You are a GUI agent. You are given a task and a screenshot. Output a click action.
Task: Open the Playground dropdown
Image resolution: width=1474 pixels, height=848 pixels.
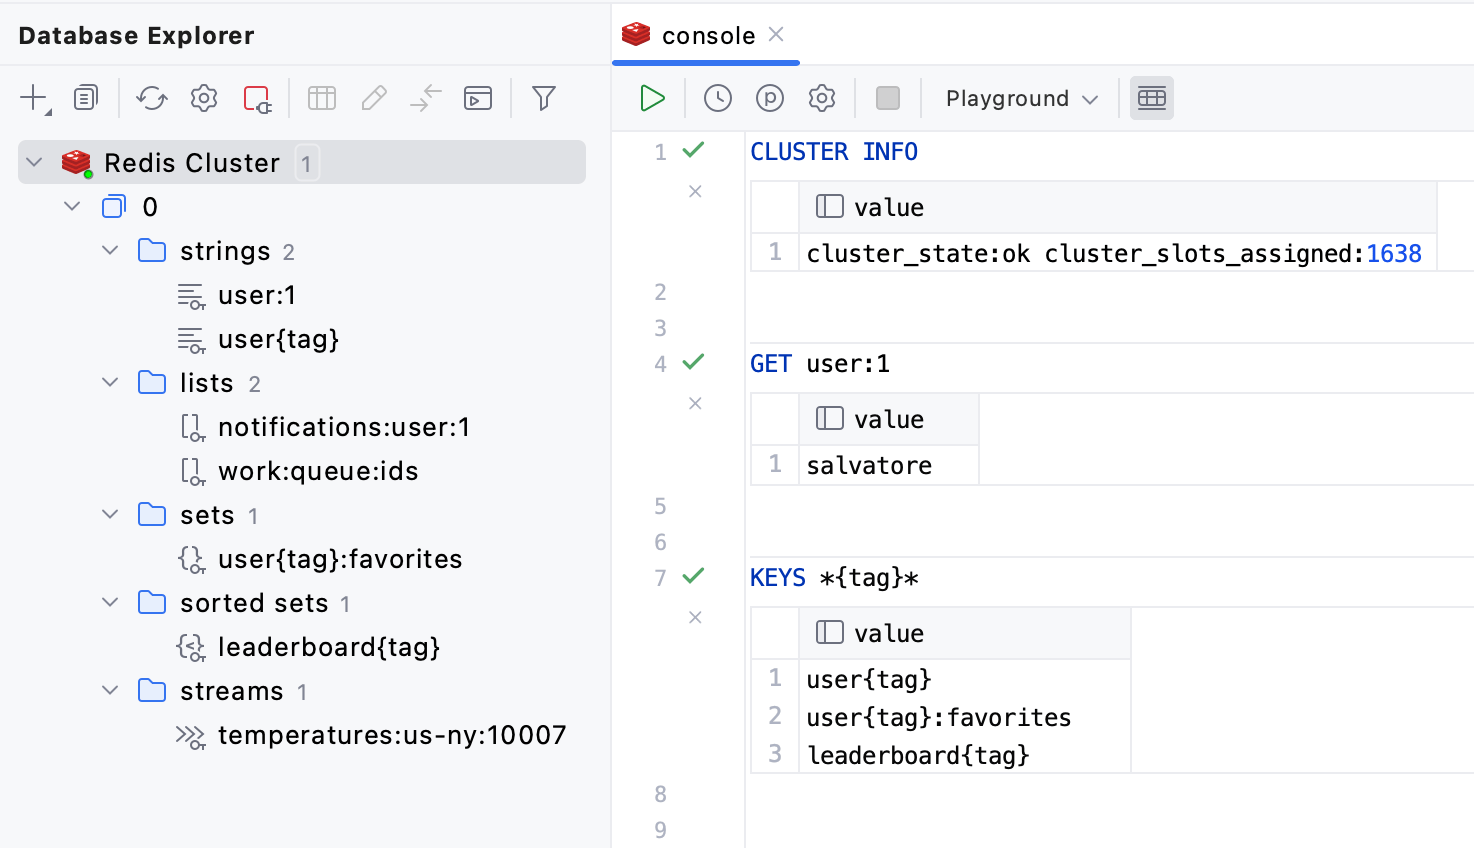1021,98
